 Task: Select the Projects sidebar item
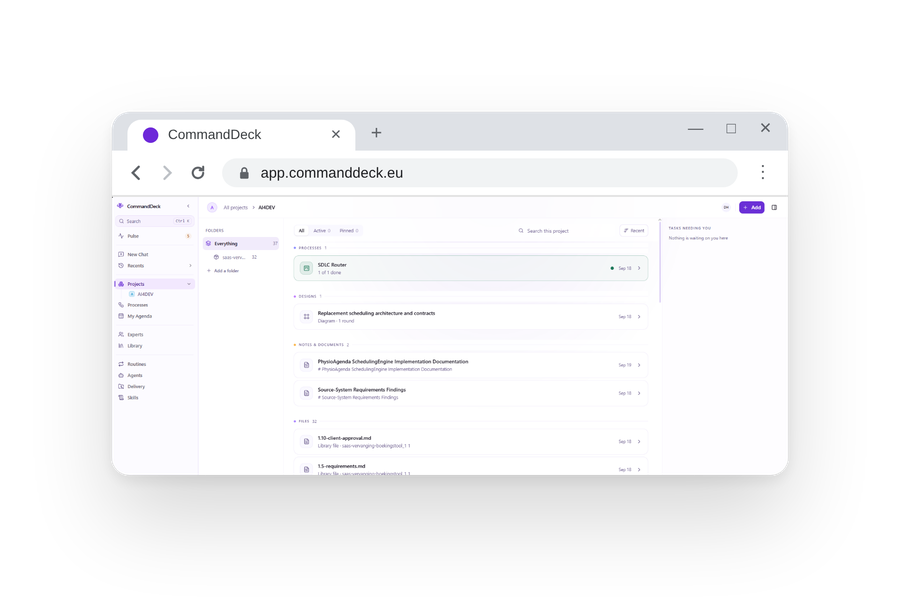coord(154,284)
